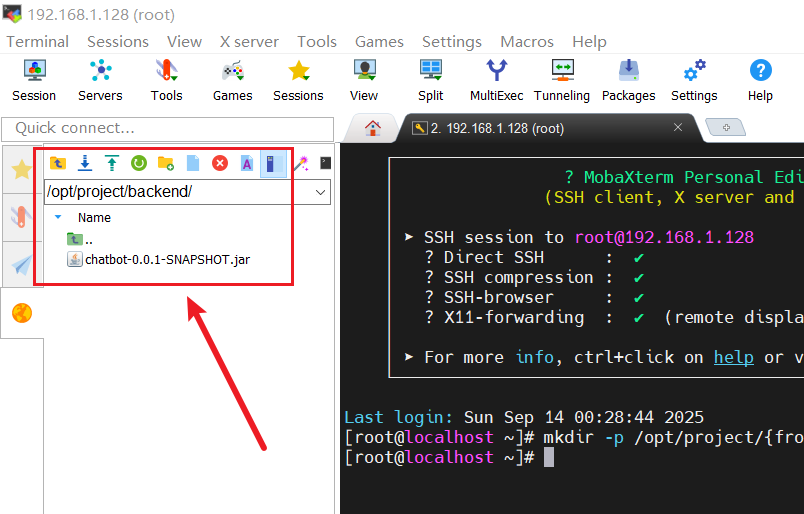Click the help link in the terminal banner
The height and width of the screenshot is (514, 804).
[x=734, y=357]
